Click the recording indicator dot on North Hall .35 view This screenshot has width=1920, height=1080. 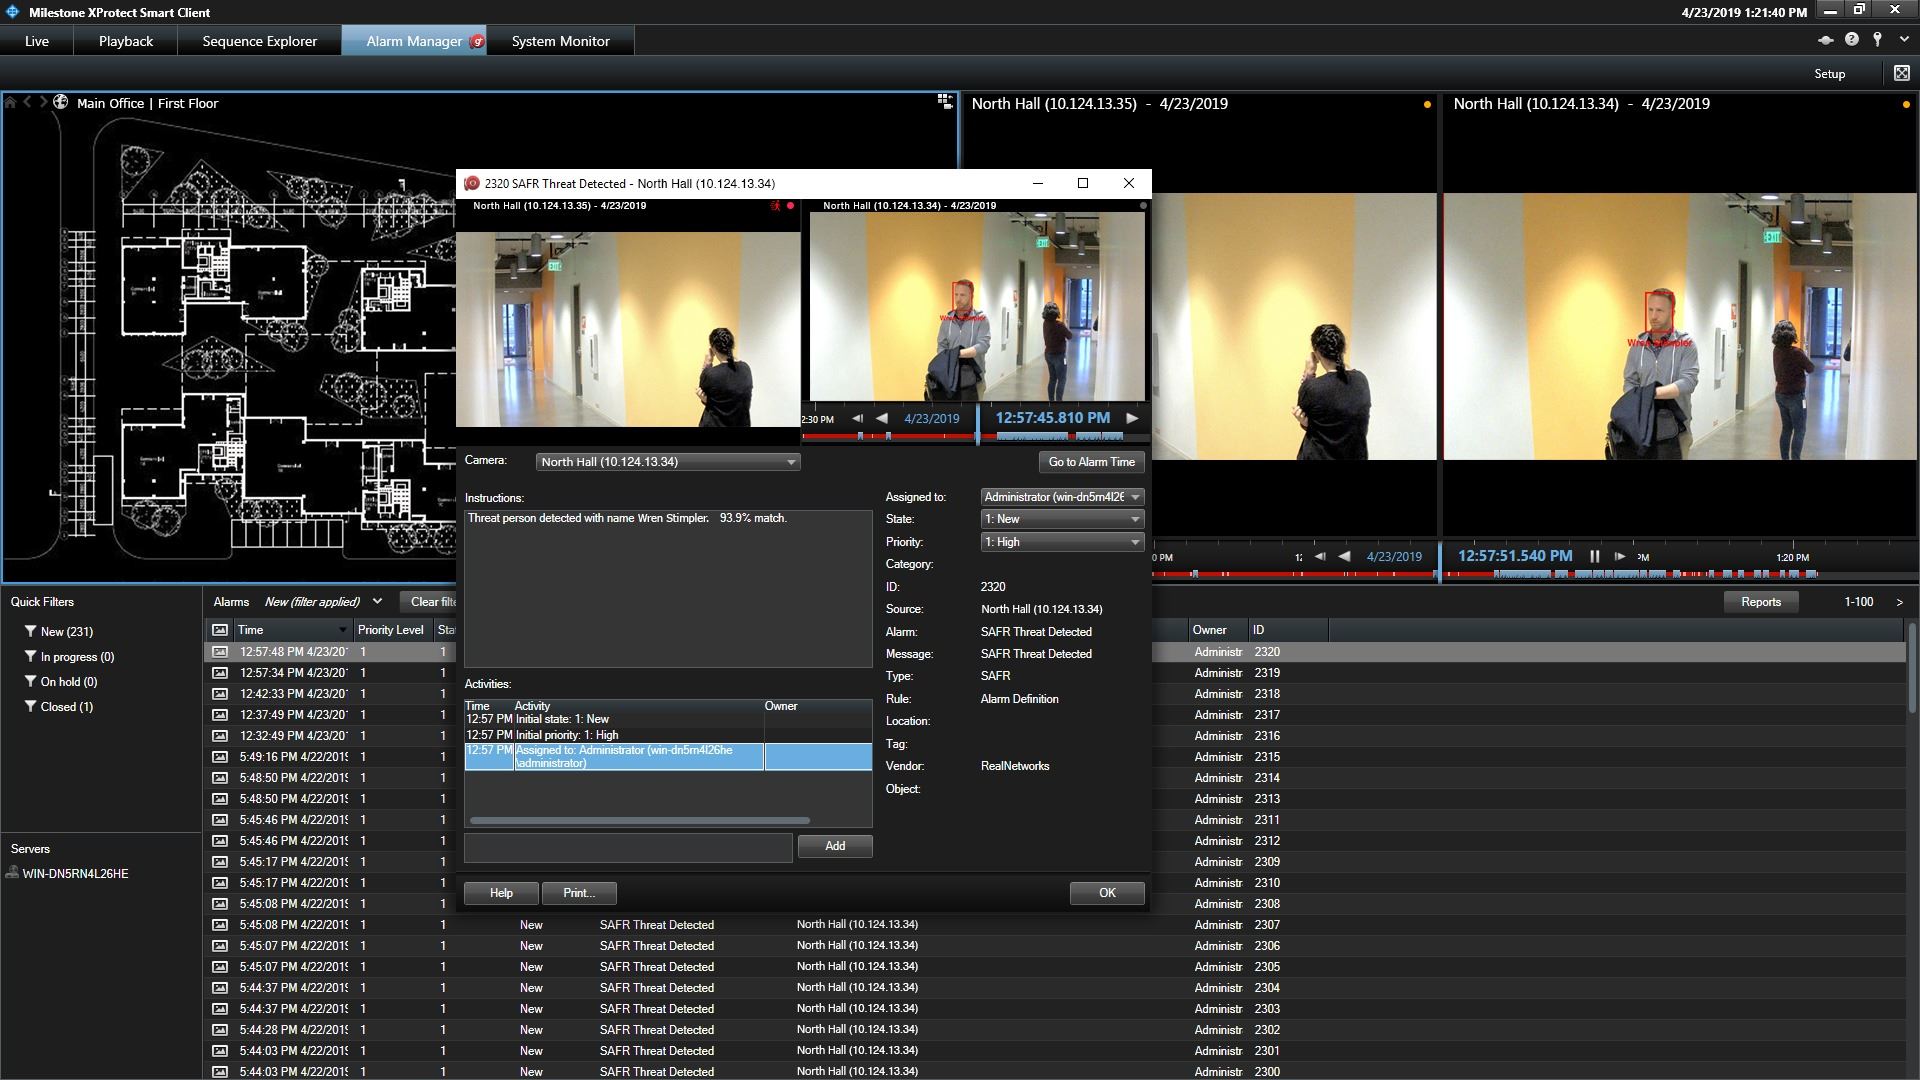coord(1427,104)
